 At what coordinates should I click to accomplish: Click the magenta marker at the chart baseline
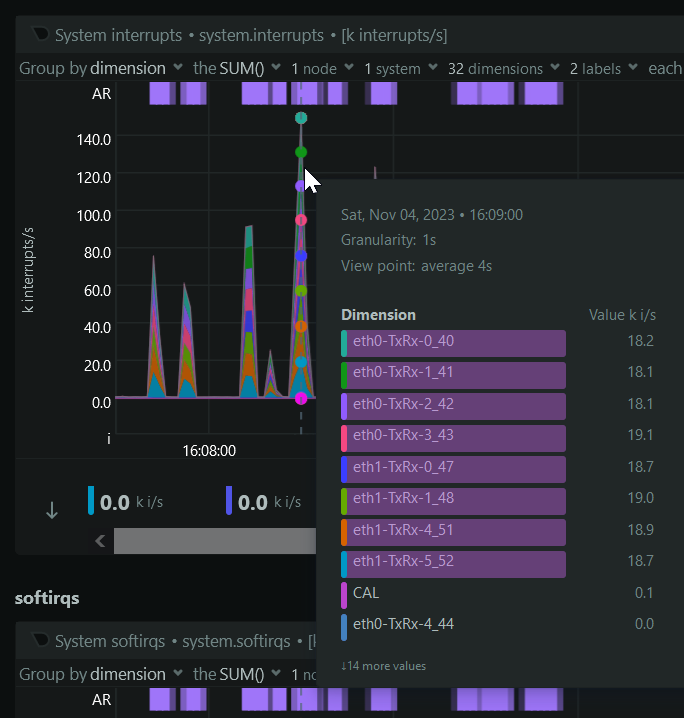coord(301,398)
